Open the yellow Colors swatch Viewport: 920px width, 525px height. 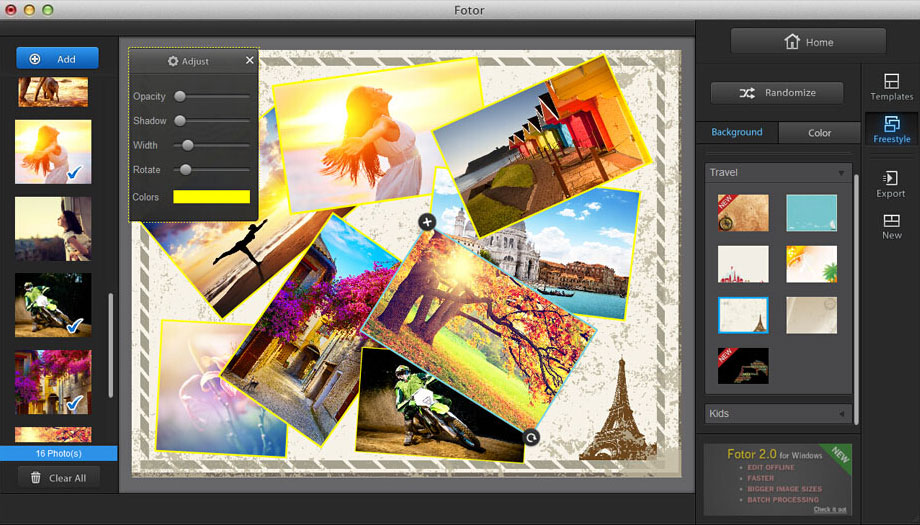[211, 197]
